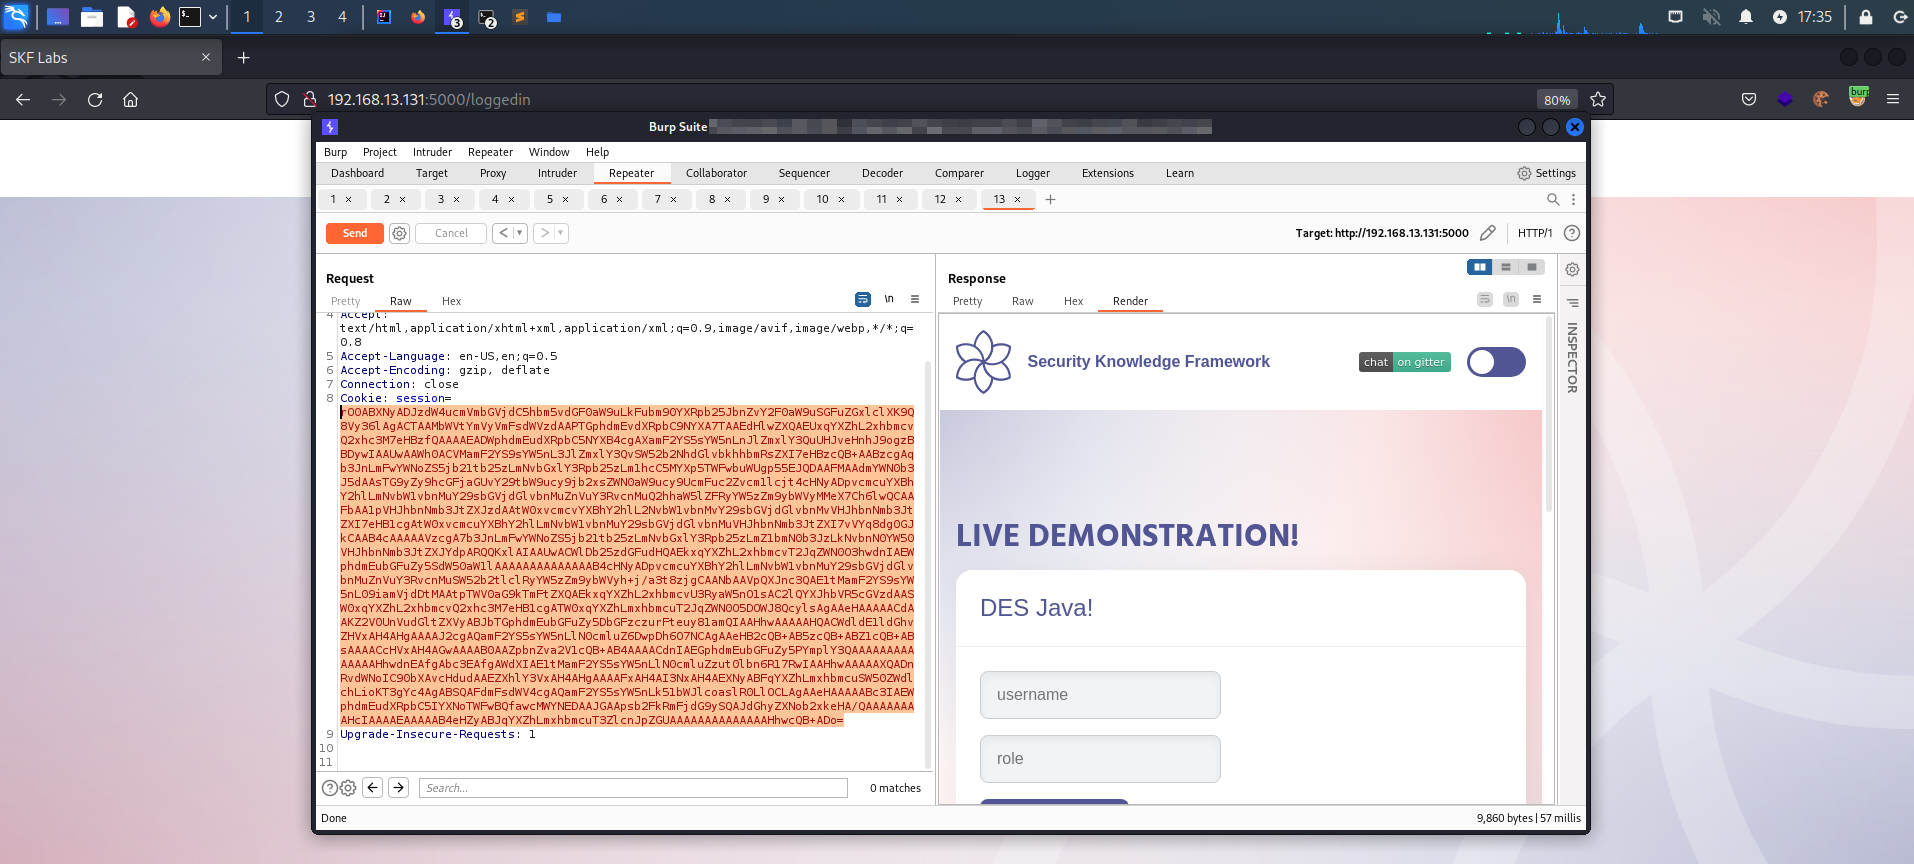The width and height of the screenshot is (1914, 864).
Task: Go to previous search match
Action: pos(372,788)
